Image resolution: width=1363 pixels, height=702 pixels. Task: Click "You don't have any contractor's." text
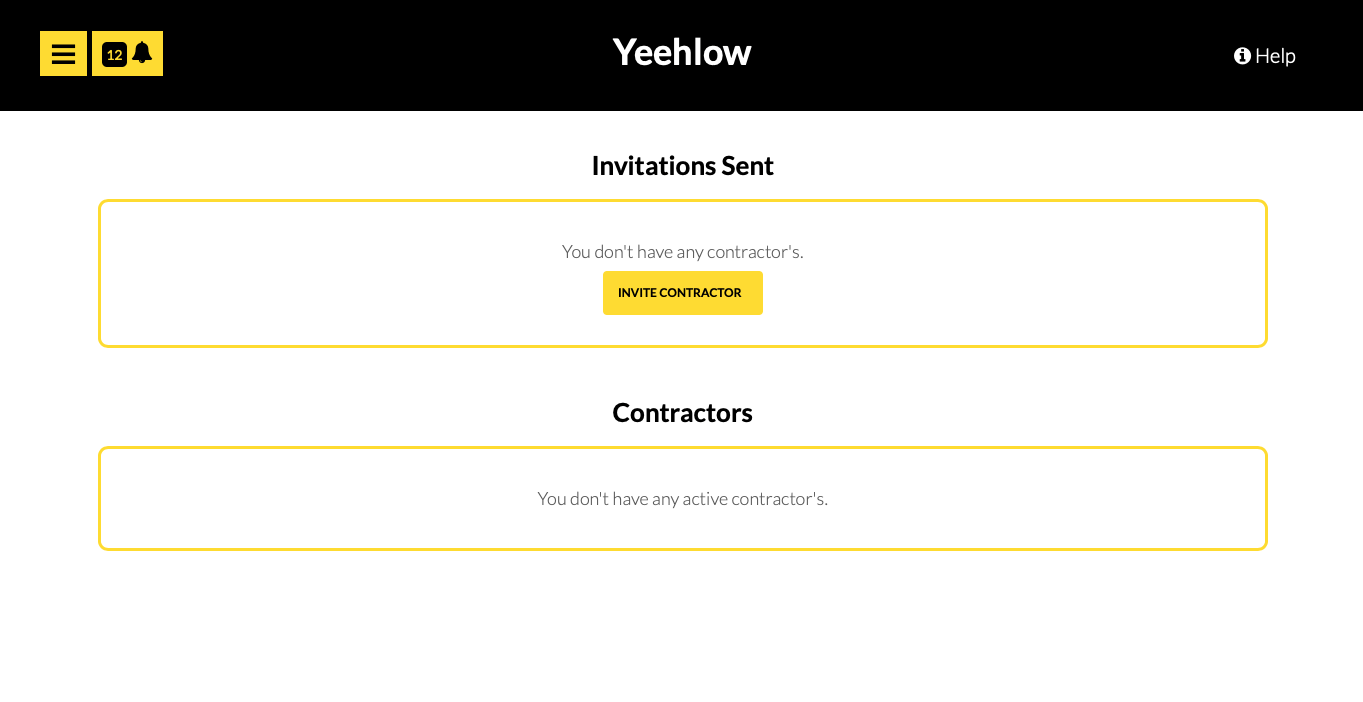point(683,252)
